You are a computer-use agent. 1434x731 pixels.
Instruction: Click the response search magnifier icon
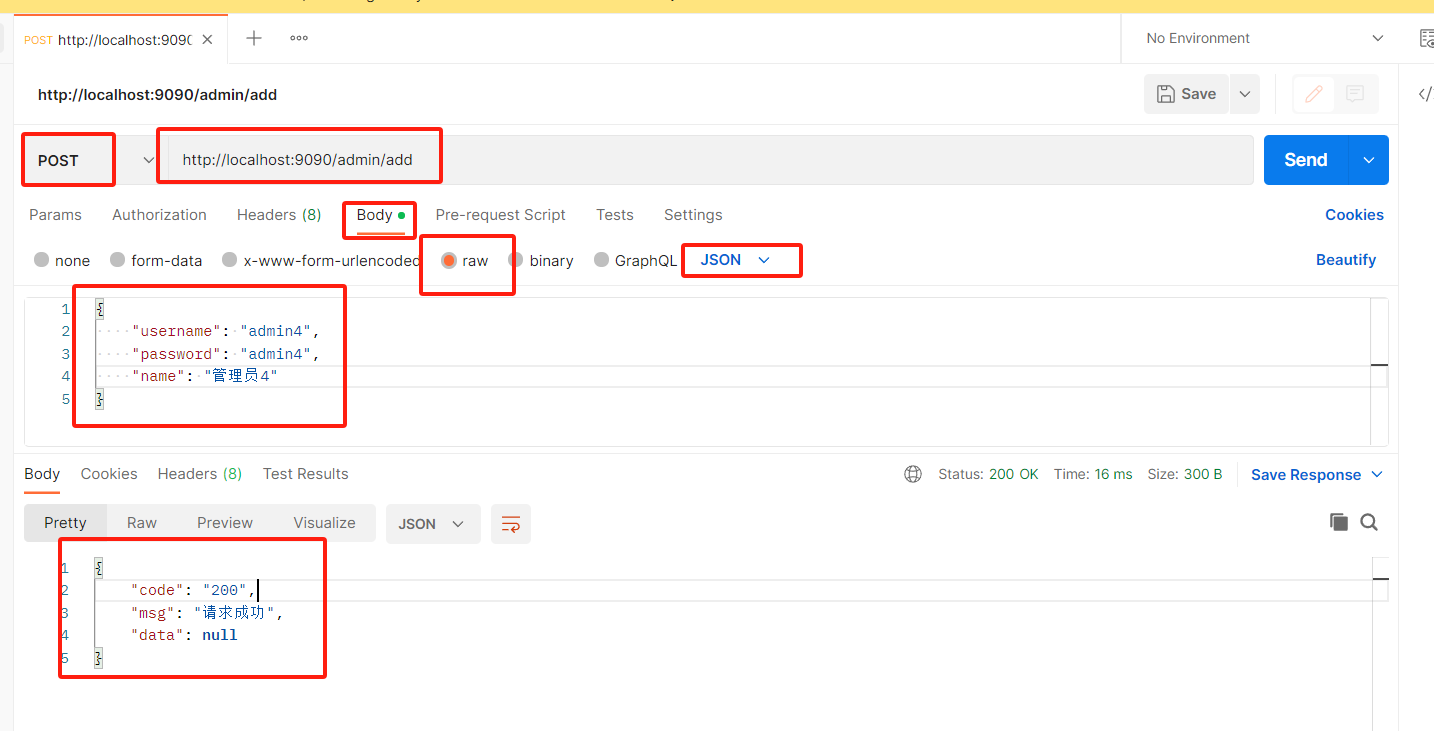click(1369, 522)
